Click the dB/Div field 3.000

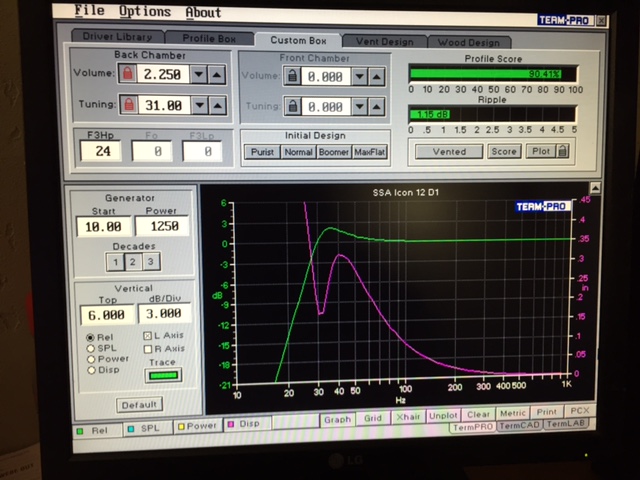(x=164, y=313)
